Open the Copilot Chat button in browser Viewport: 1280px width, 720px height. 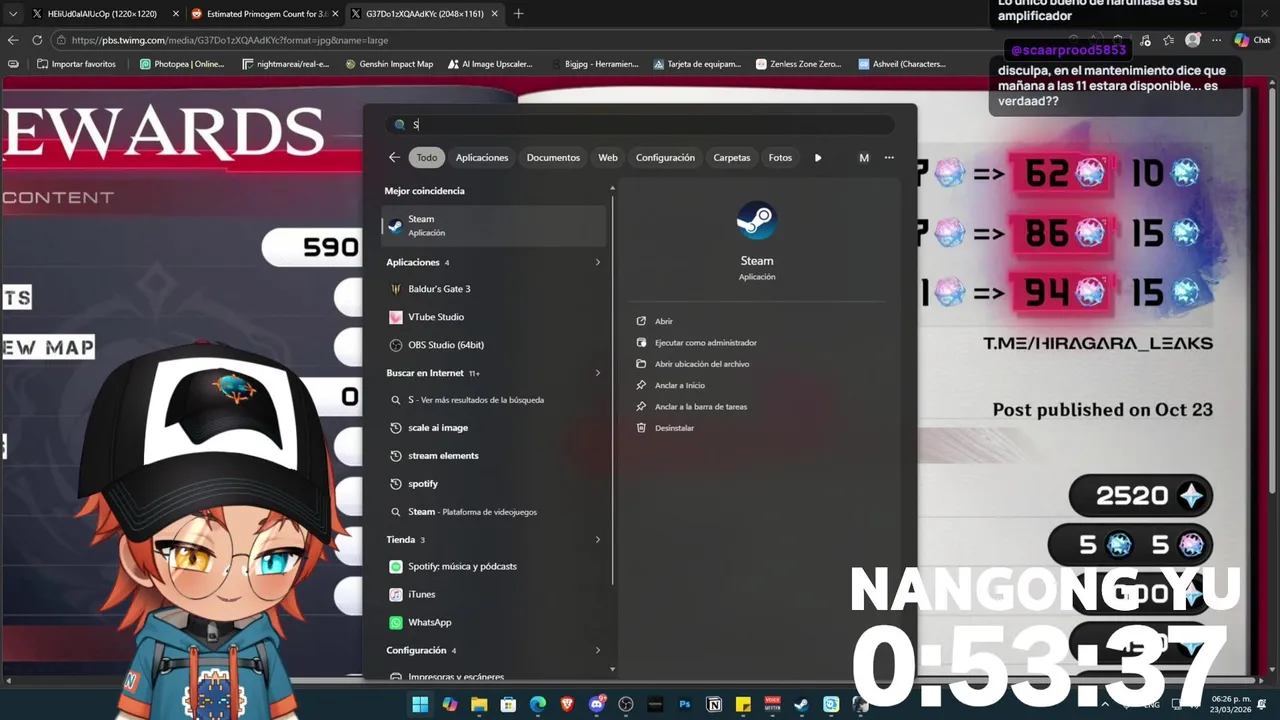pyautogui.click(x=1252, y=40)
